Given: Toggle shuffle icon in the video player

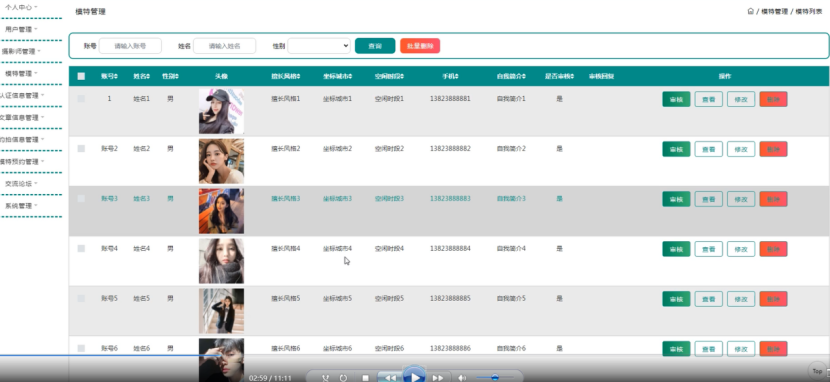Looking at the screenshot, I should [x=325, y=378].
